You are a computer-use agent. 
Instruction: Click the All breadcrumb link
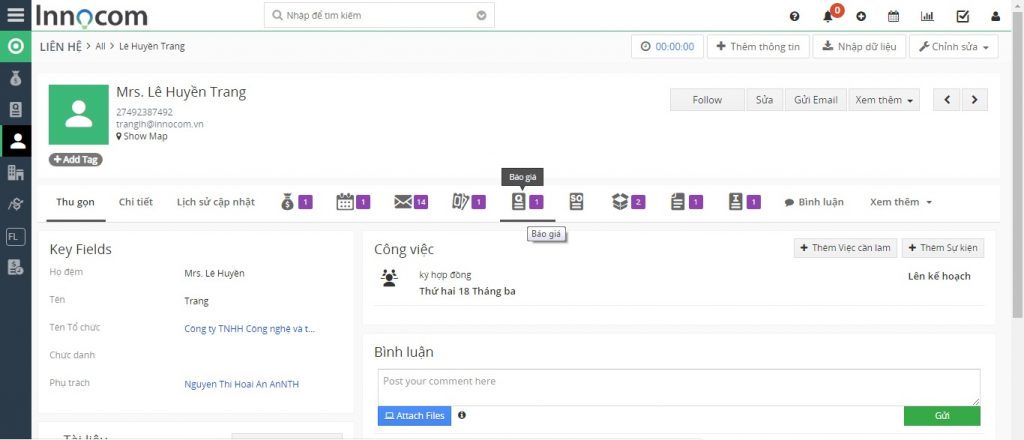[x=100, y=46]
